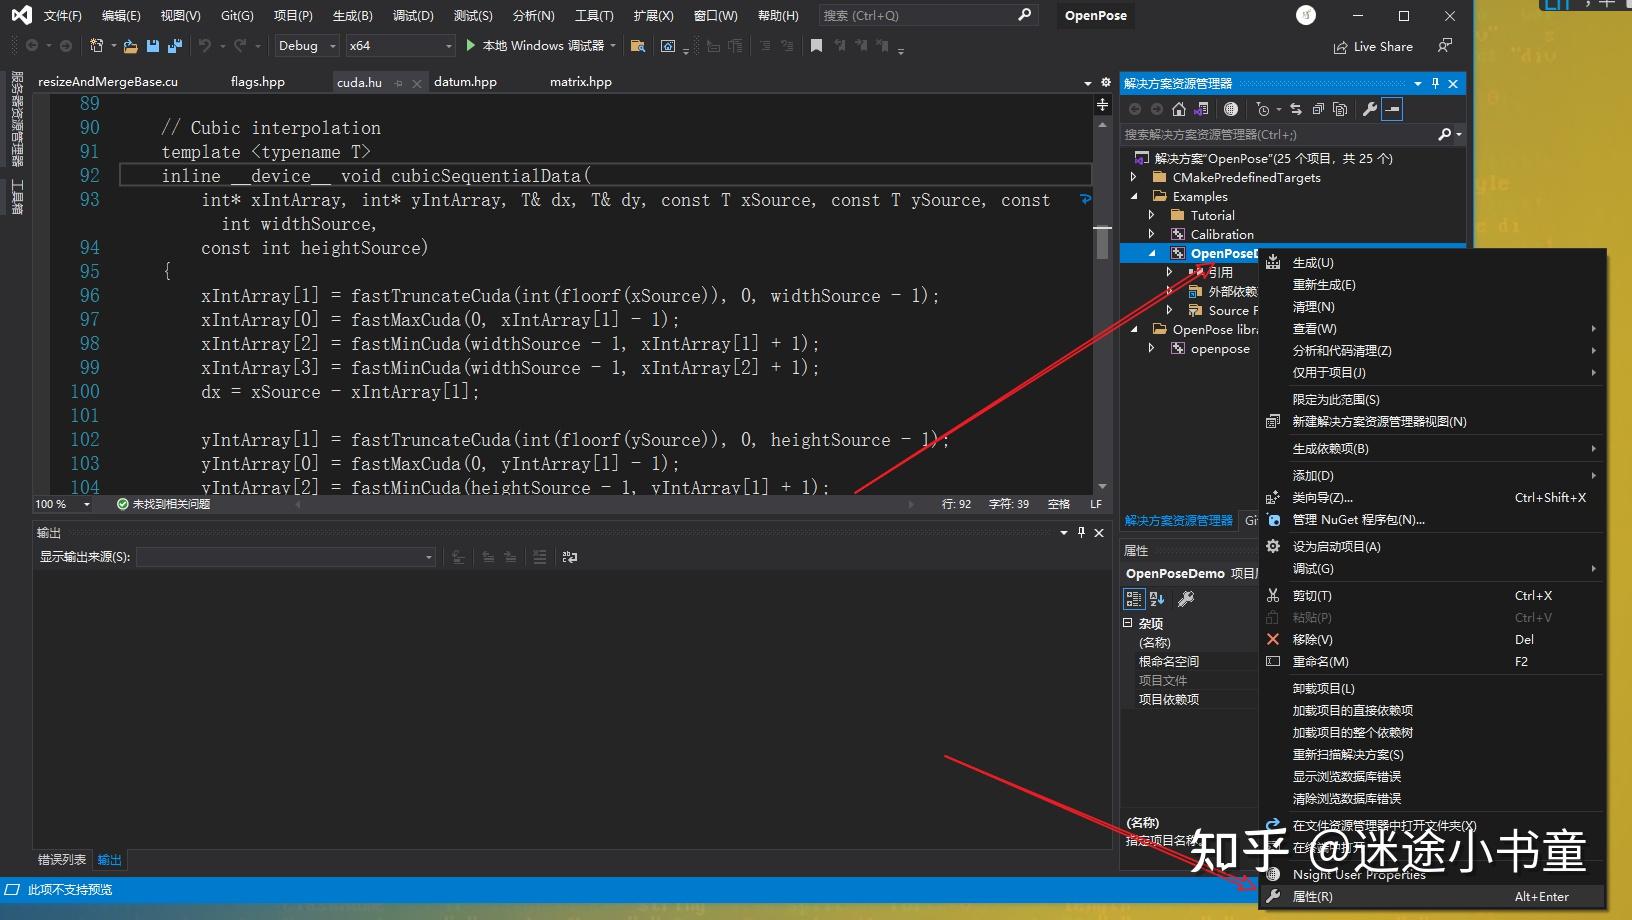Select the word wrap icon in Output panel

click(x=571, y=557)
